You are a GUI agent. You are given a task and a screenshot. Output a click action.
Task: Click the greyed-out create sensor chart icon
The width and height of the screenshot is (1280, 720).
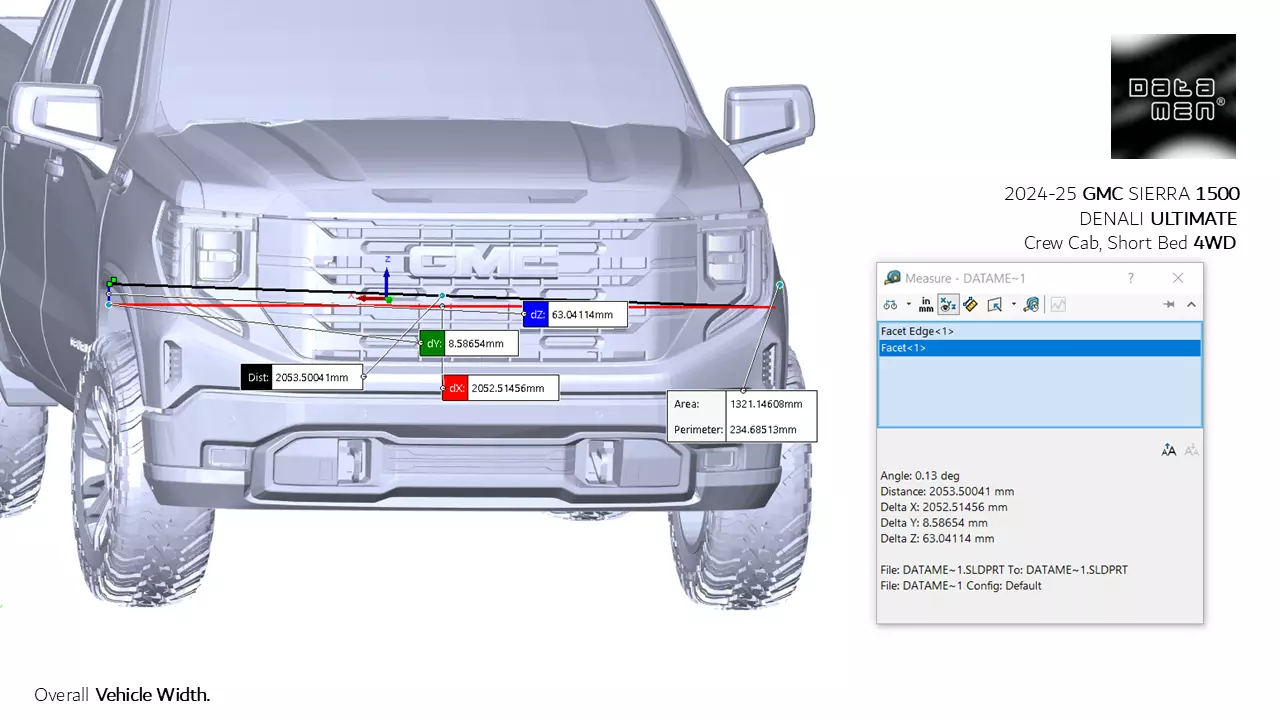pos(1058,304)
